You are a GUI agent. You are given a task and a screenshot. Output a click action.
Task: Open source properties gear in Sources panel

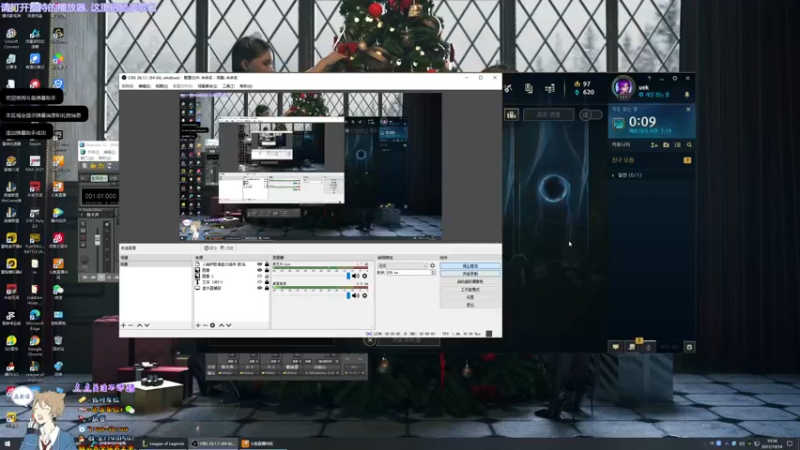(213, 325)
